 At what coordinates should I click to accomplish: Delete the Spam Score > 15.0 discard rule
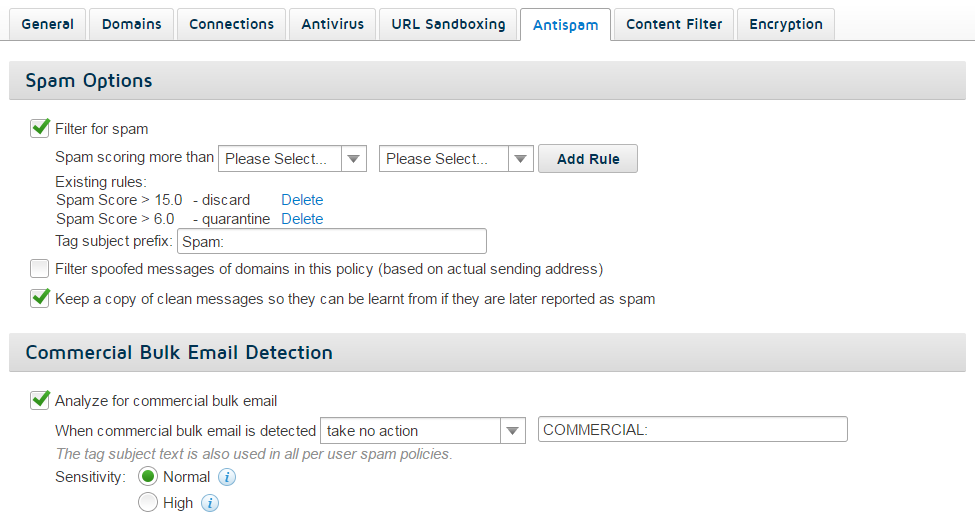coord(302,200)
